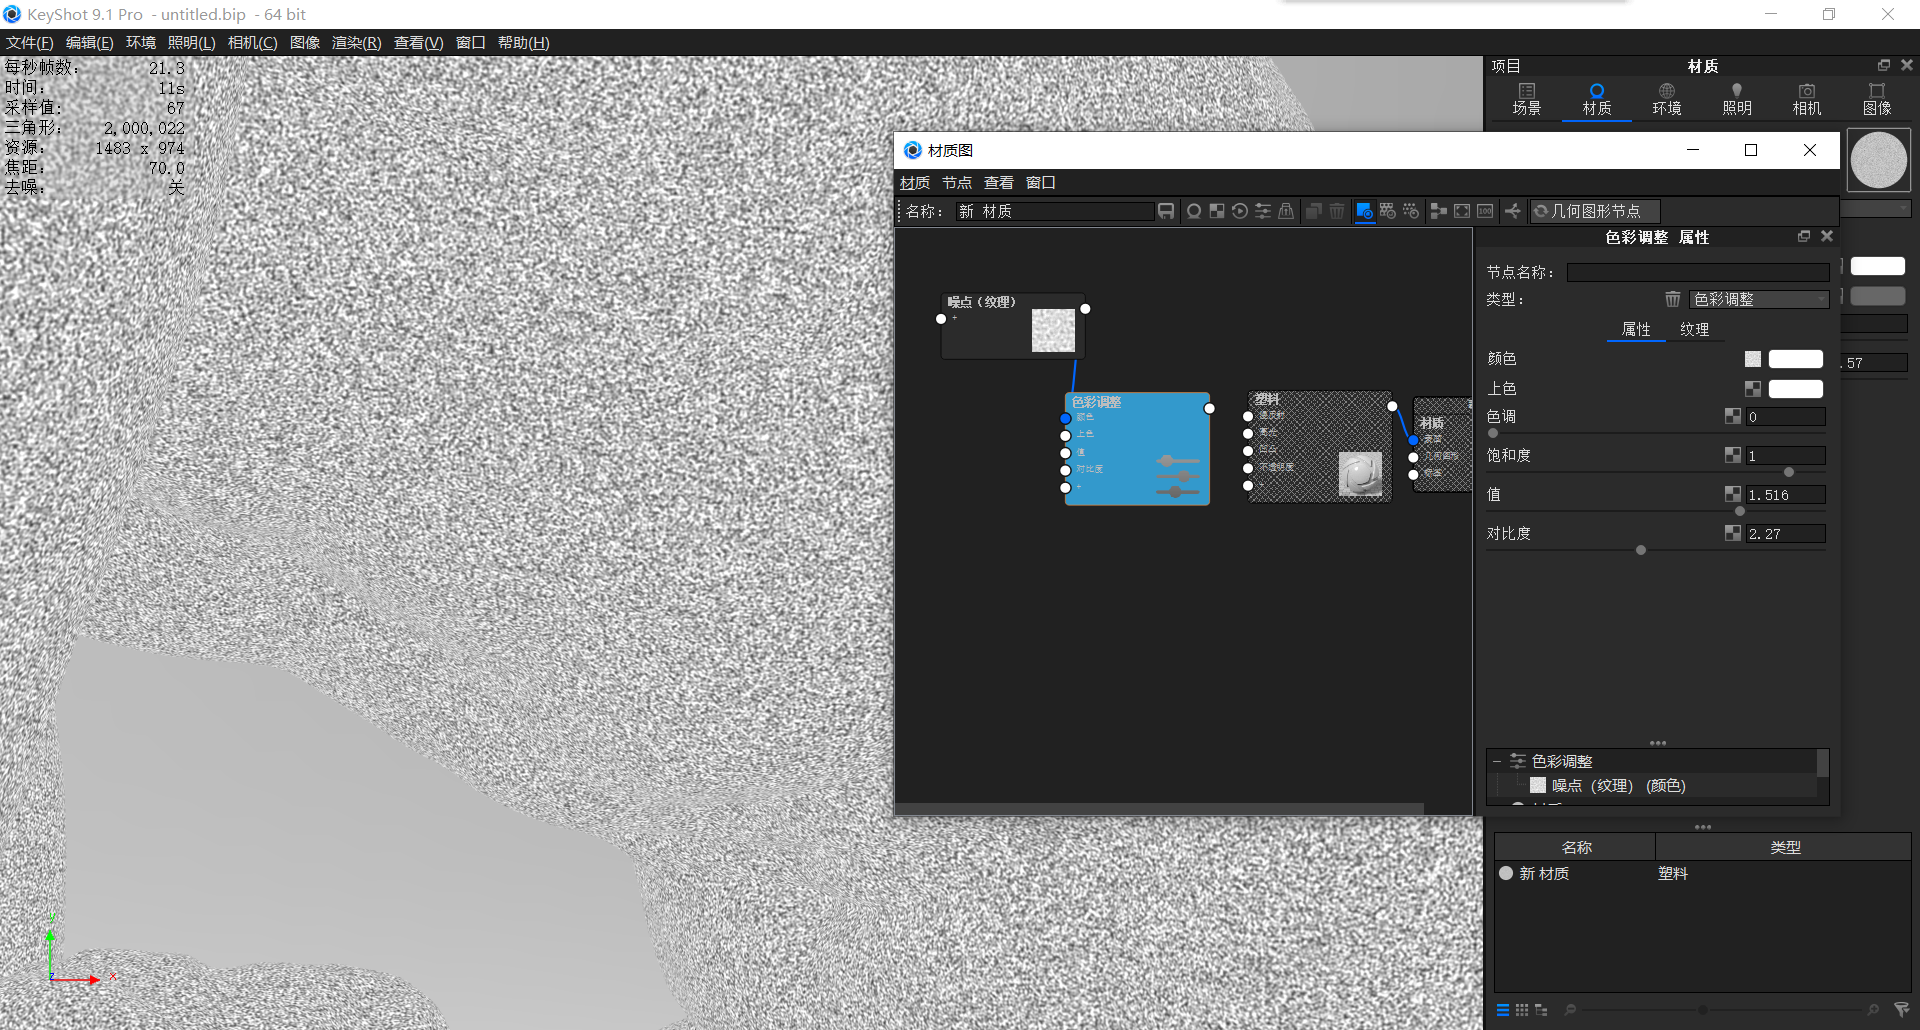Open the 类型 dropdown showing 色彩调整
Image resolution: width=1920 pixels, height=1030 pixels.
tap(1760, 299)
